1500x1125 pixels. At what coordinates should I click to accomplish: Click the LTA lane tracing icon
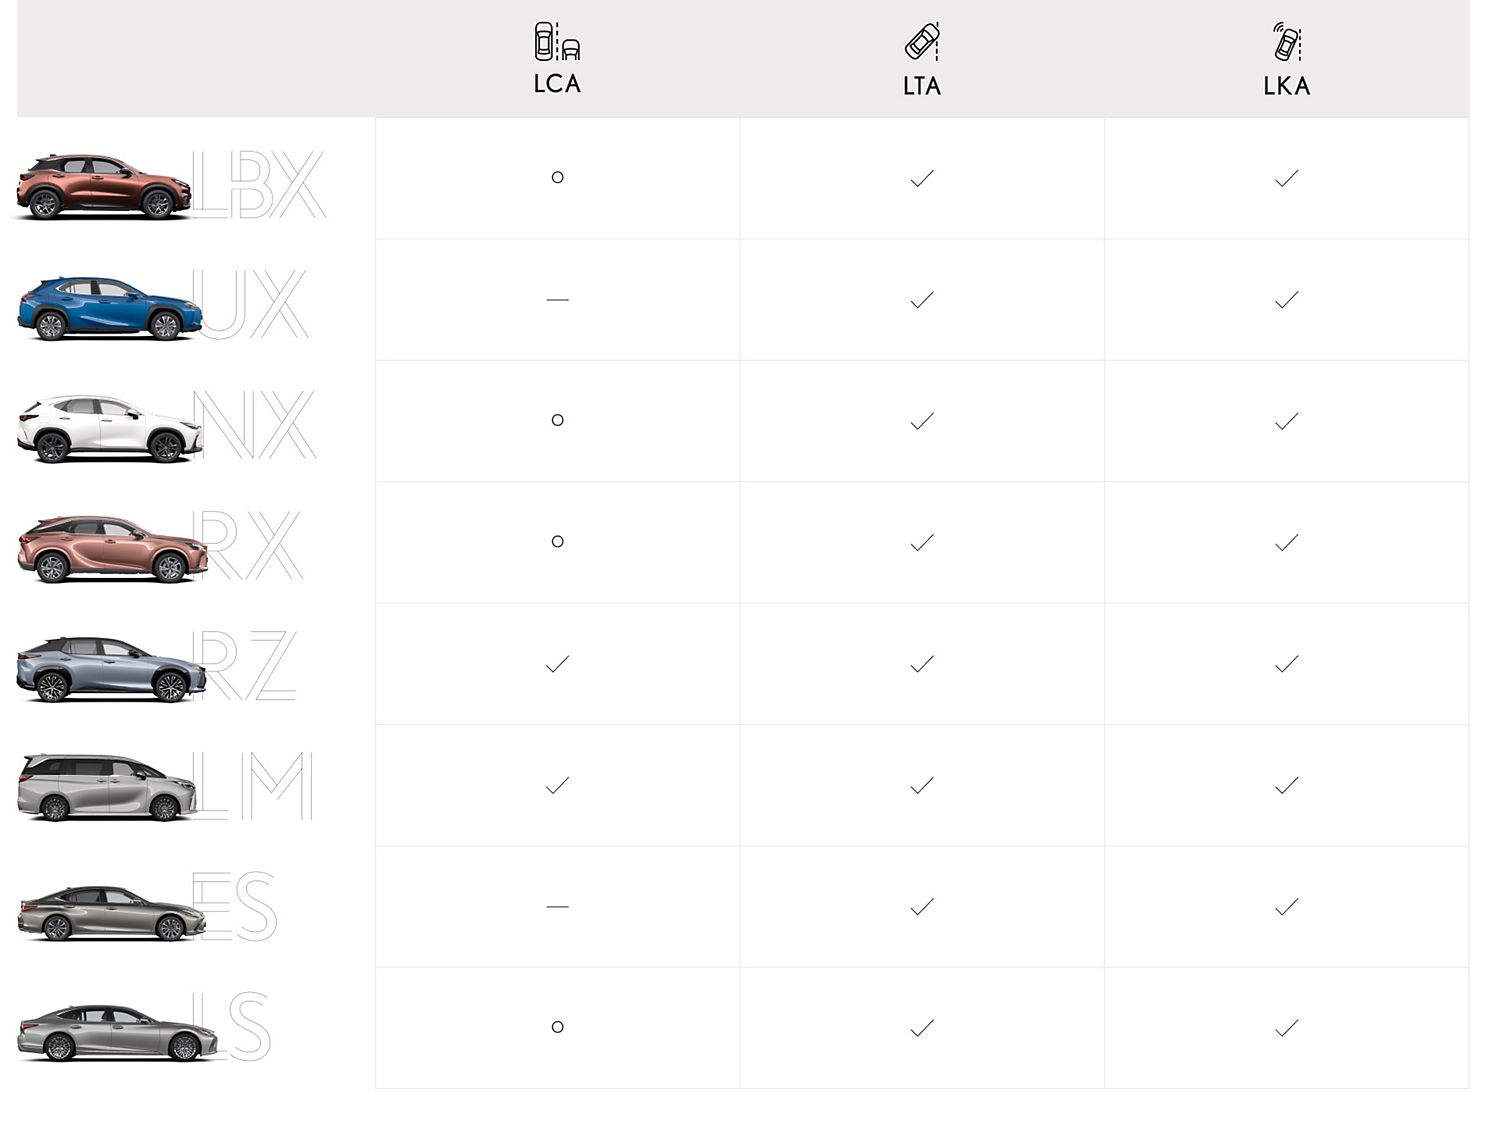[922, 42]
